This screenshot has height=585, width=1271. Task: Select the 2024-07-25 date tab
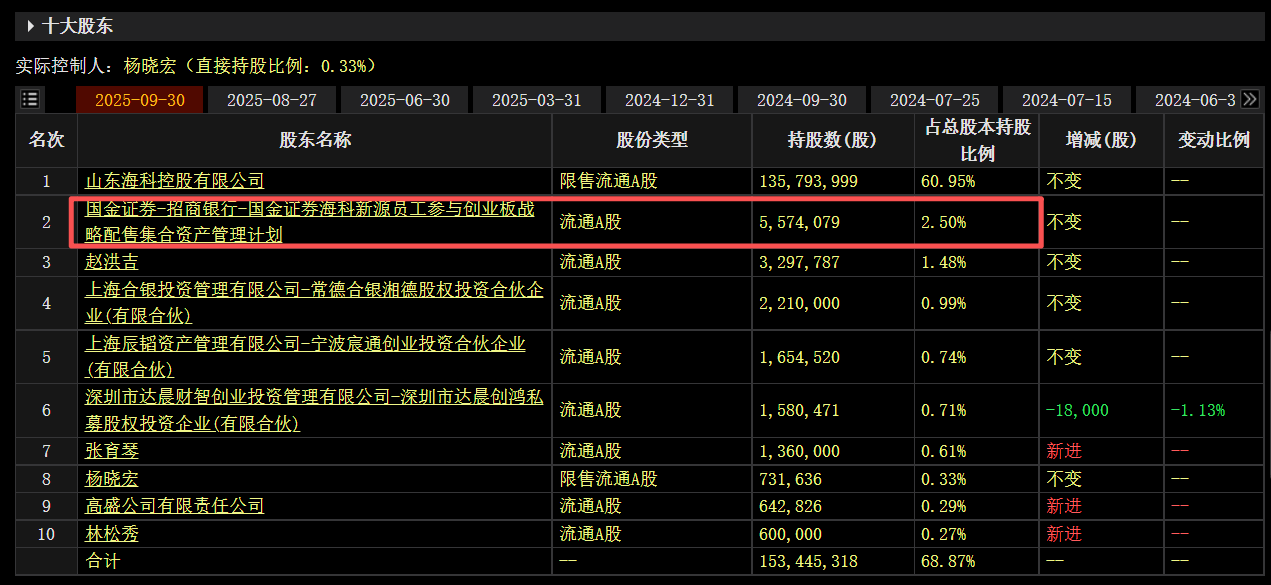click(934, 100)
